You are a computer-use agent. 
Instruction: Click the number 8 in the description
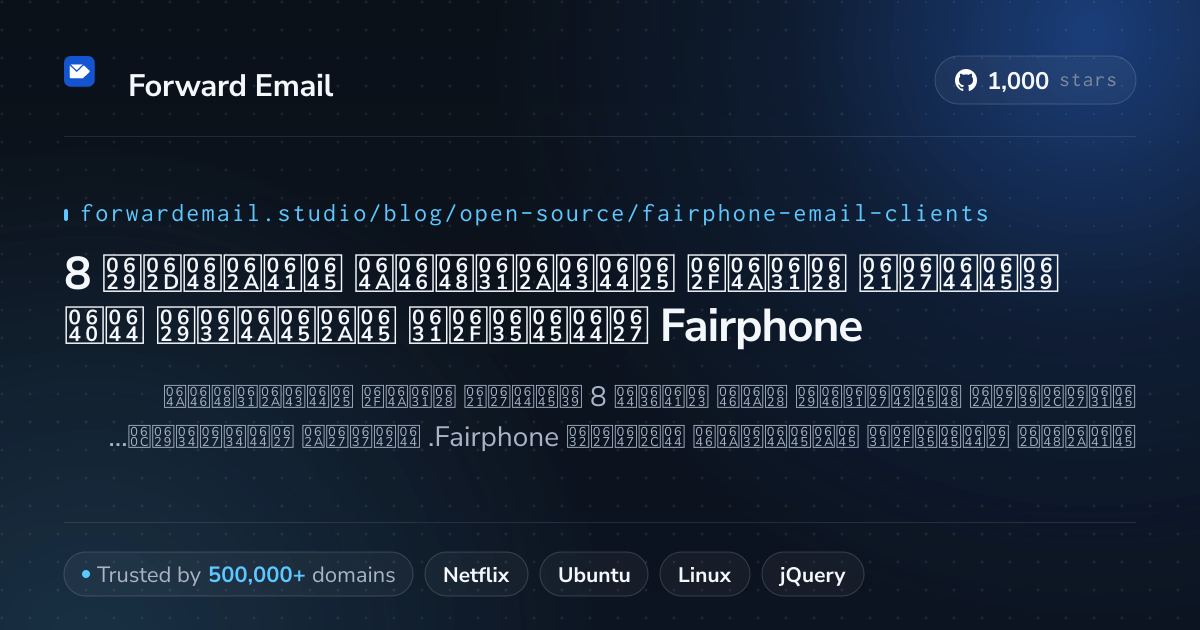pyautogui.click(x=599, y=397)
